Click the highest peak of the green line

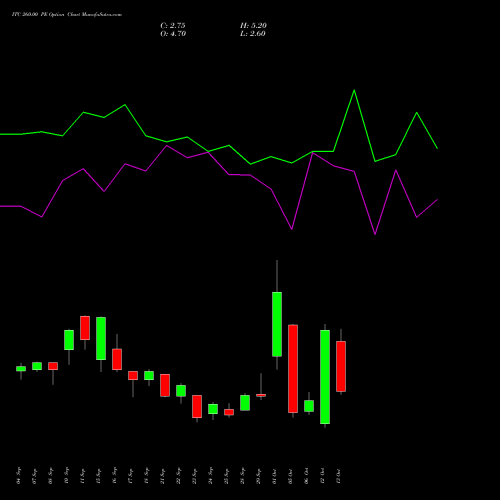click(x=354, y=90)
